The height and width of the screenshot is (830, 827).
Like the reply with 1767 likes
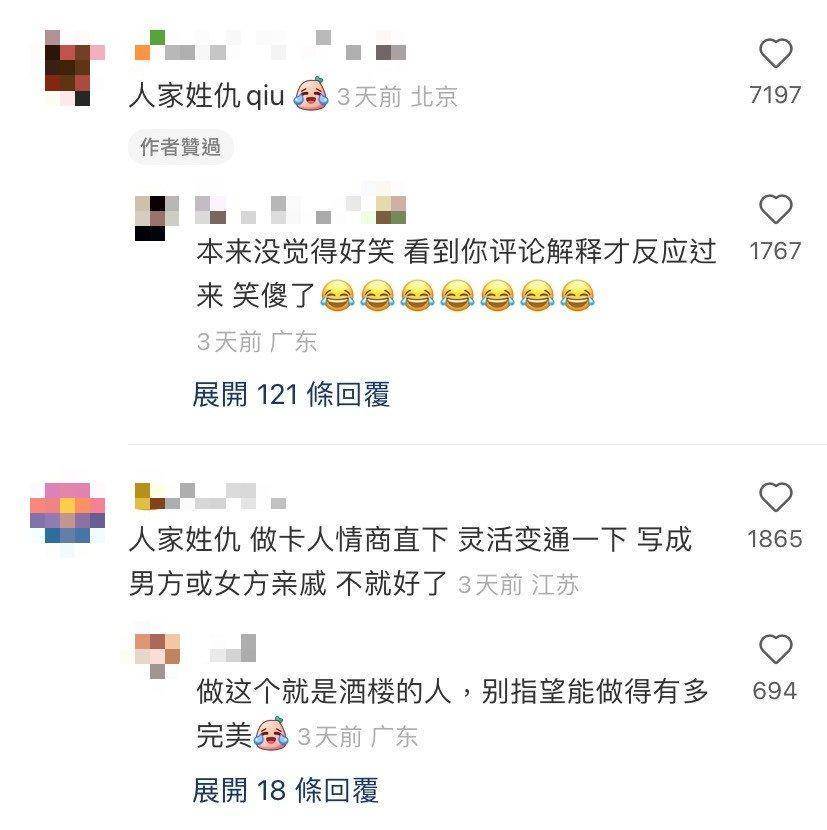coord(775,209)
